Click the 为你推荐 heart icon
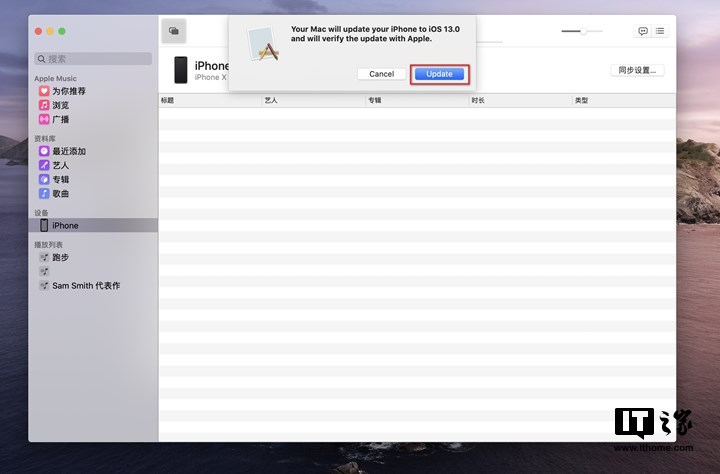The width and height of the screenshot is (720, 474). click(44, 91)
